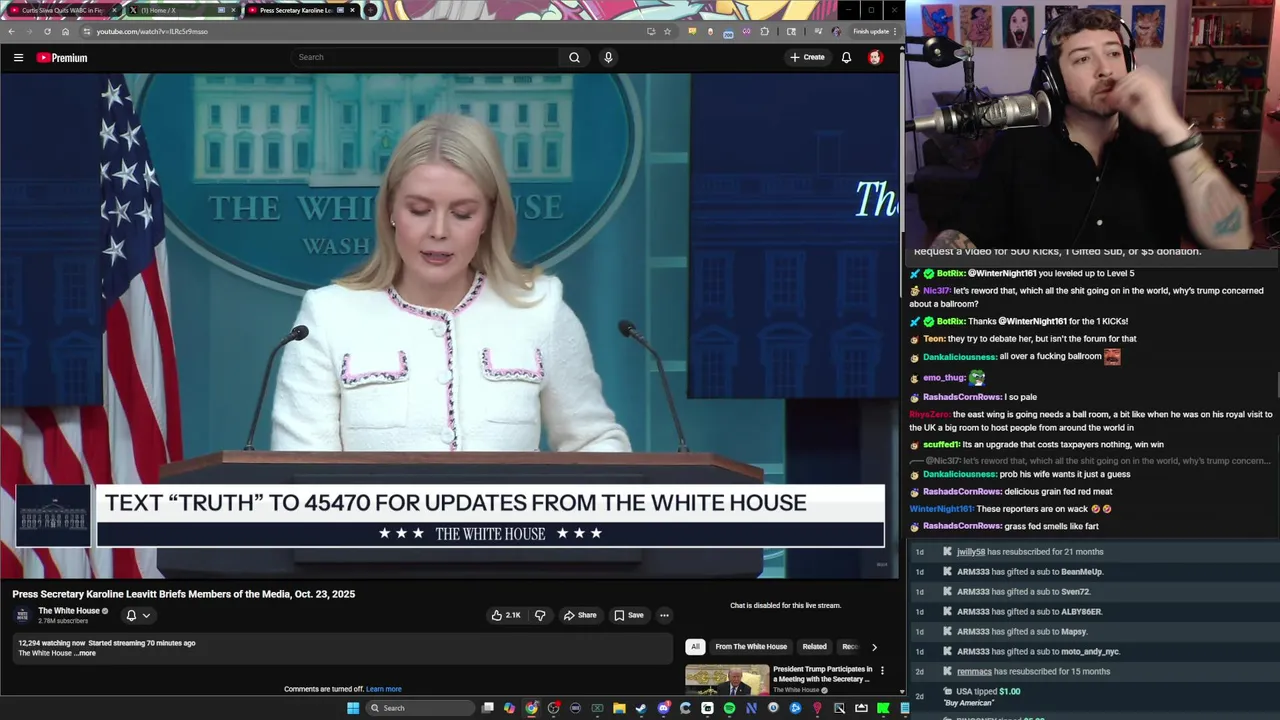Reload the page with browser refresh icon
This screenshot has height=720, width=1280.
click(47, 31)
